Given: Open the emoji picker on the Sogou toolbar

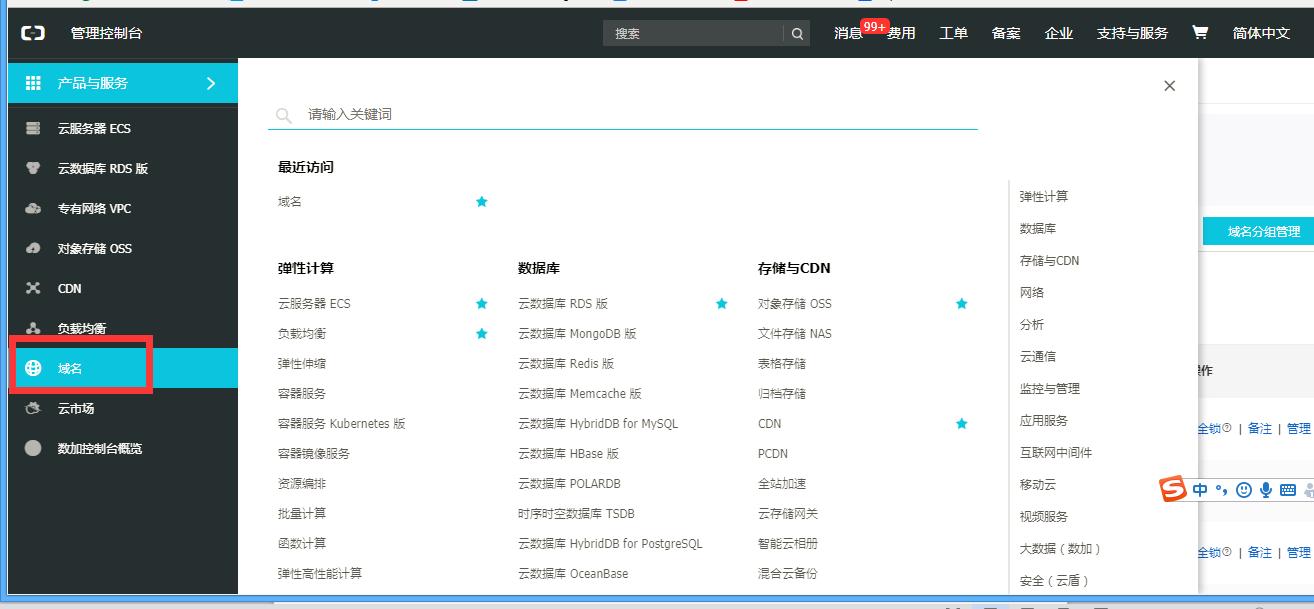Looking at the screenshot, I should (1244, 490).
